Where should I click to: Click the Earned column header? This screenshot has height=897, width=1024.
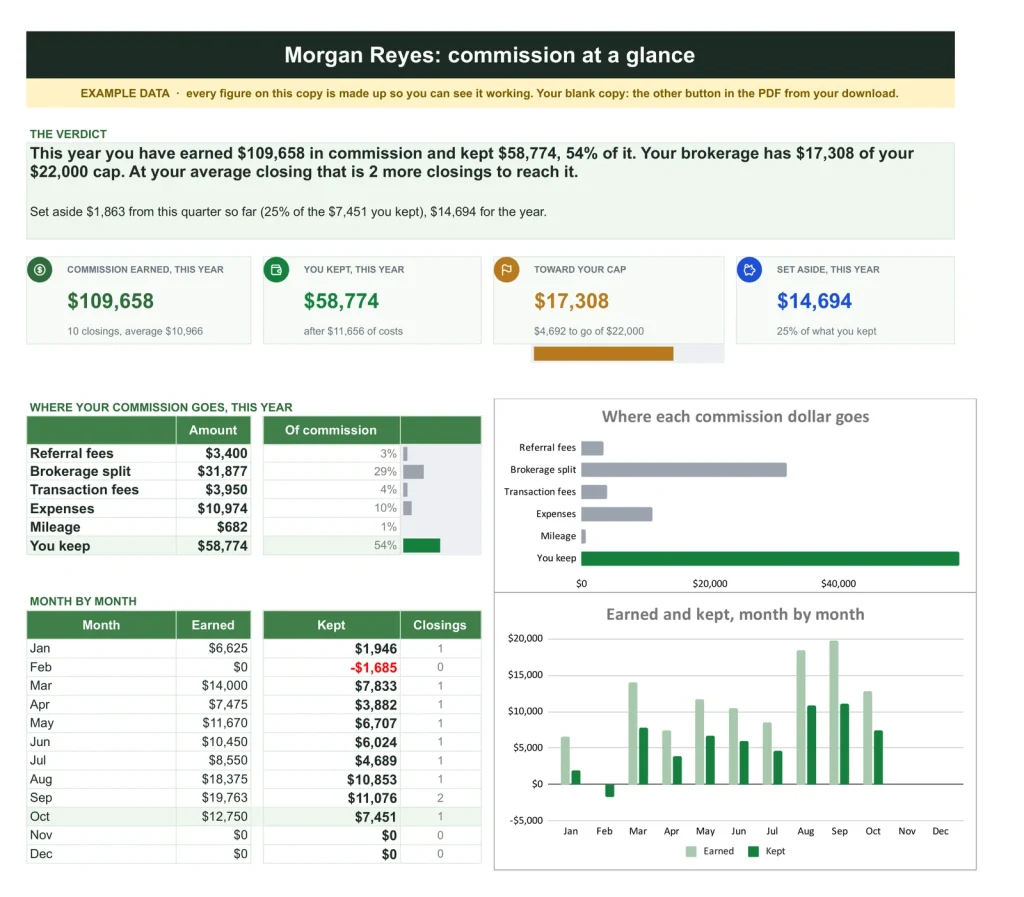point(213,625)
